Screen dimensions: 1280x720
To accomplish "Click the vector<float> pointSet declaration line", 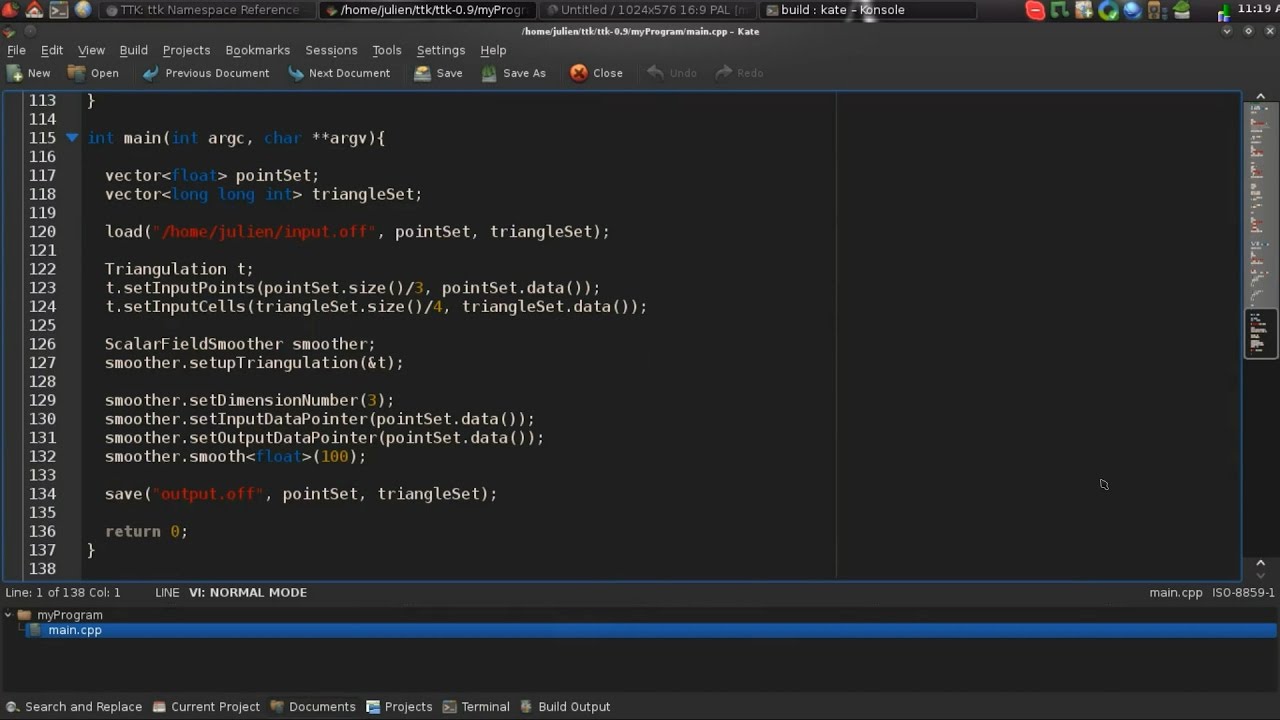I will pos(212,175).
